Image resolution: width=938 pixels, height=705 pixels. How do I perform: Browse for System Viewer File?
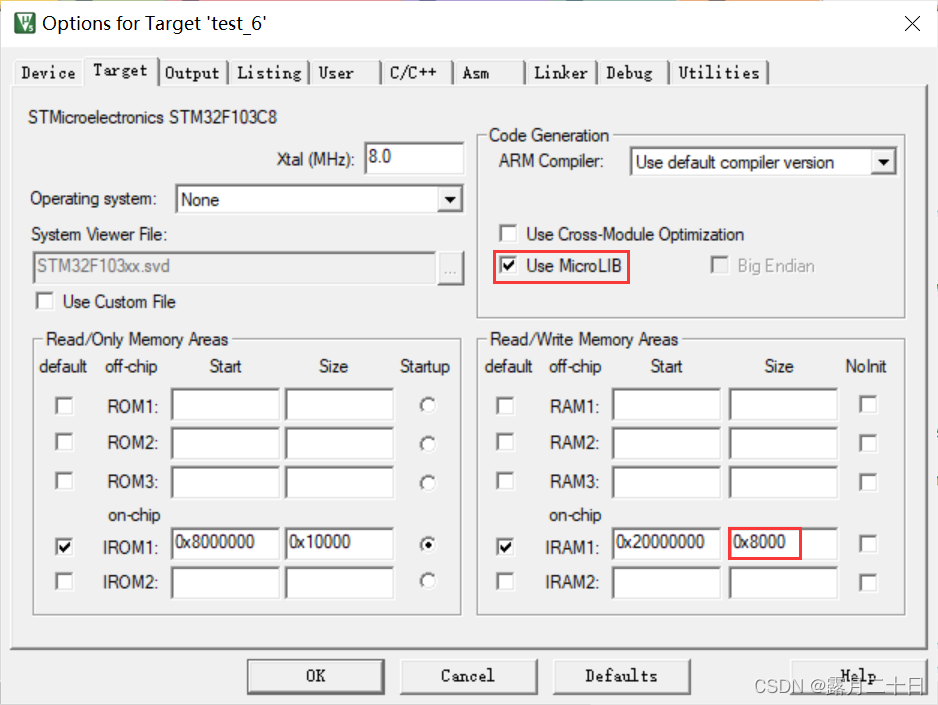[450, 269]
